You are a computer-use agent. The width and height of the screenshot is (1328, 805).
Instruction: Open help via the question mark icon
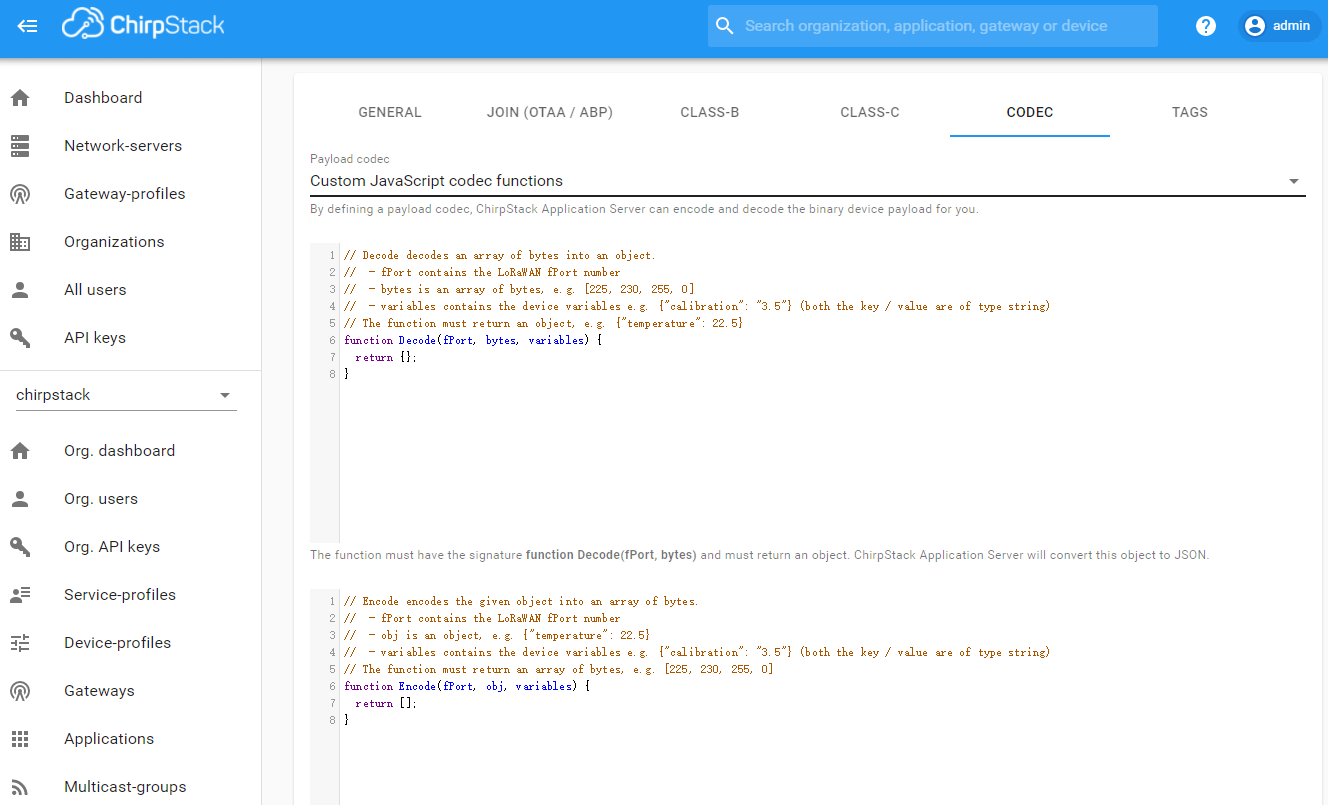tap(1206, 26)
